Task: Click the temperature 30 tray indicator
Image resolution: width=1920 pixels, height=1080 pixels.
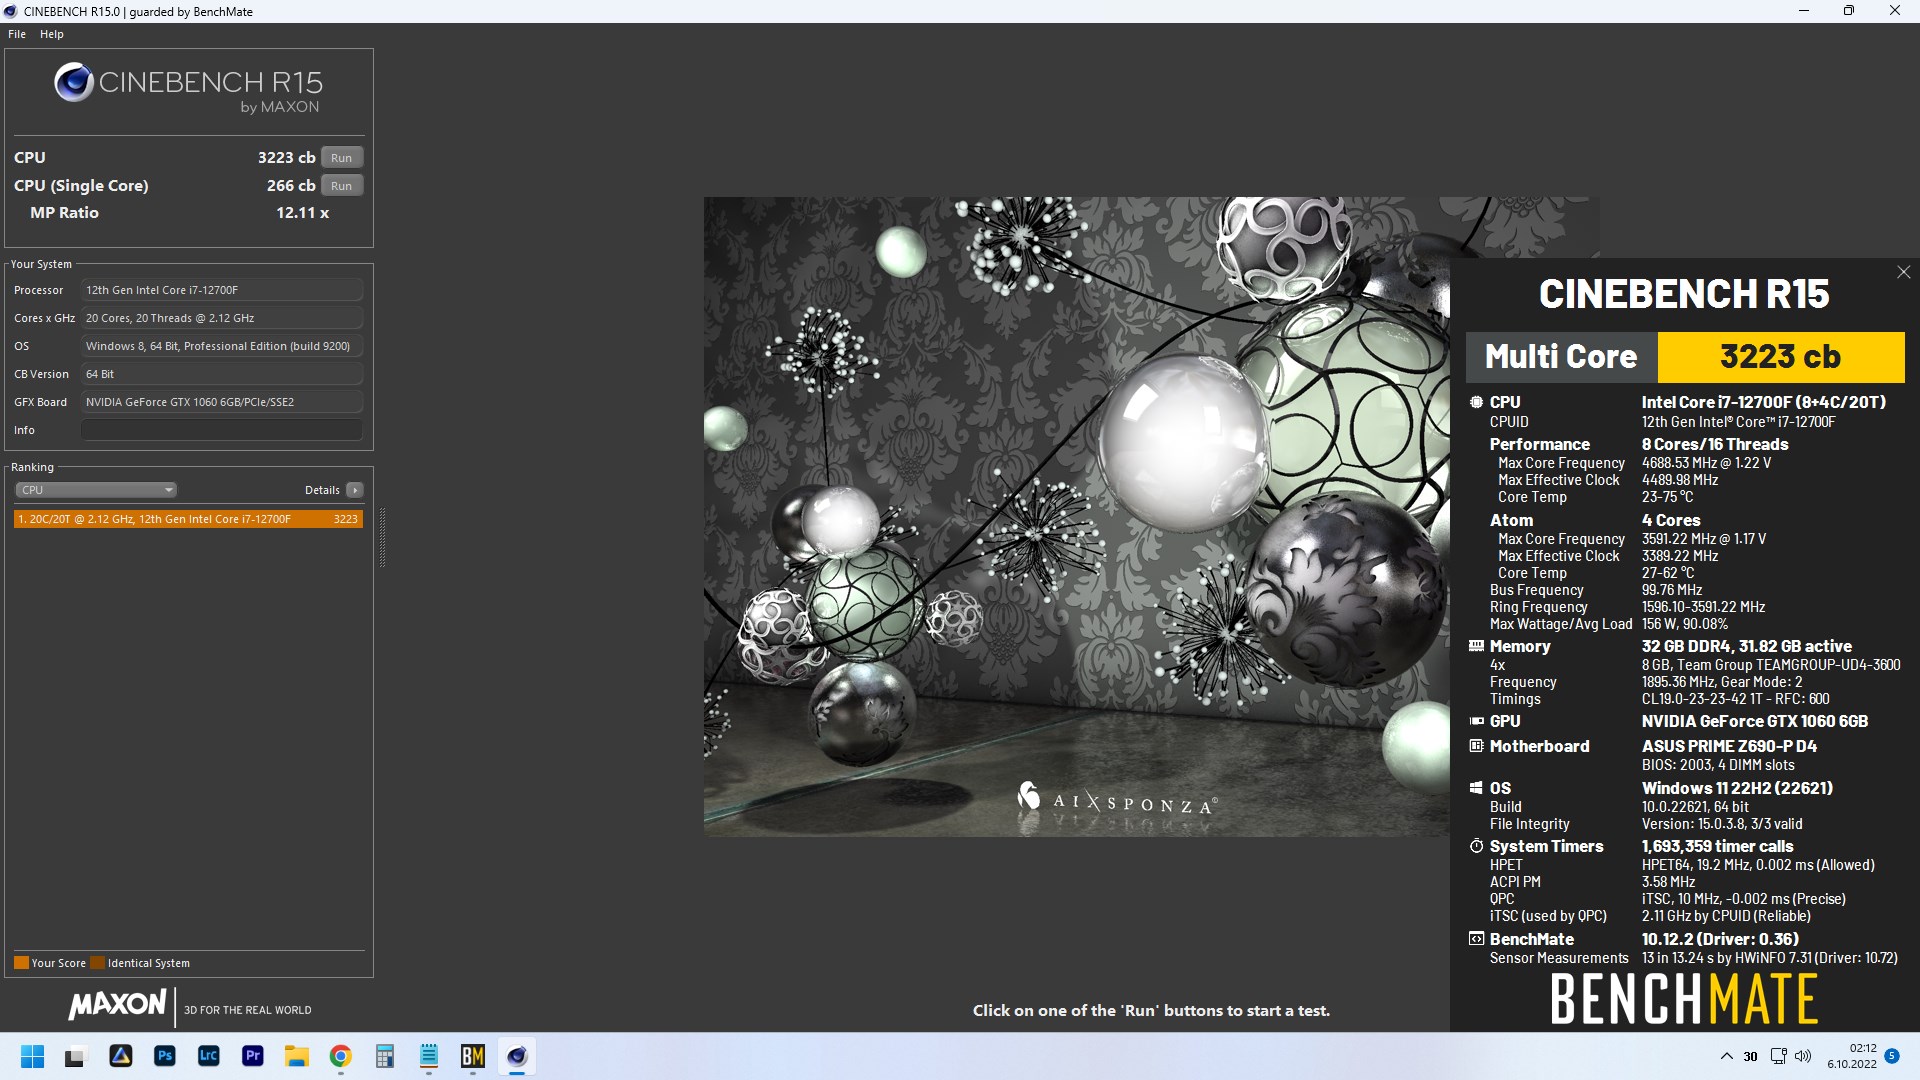Action: (1750, 1056)
